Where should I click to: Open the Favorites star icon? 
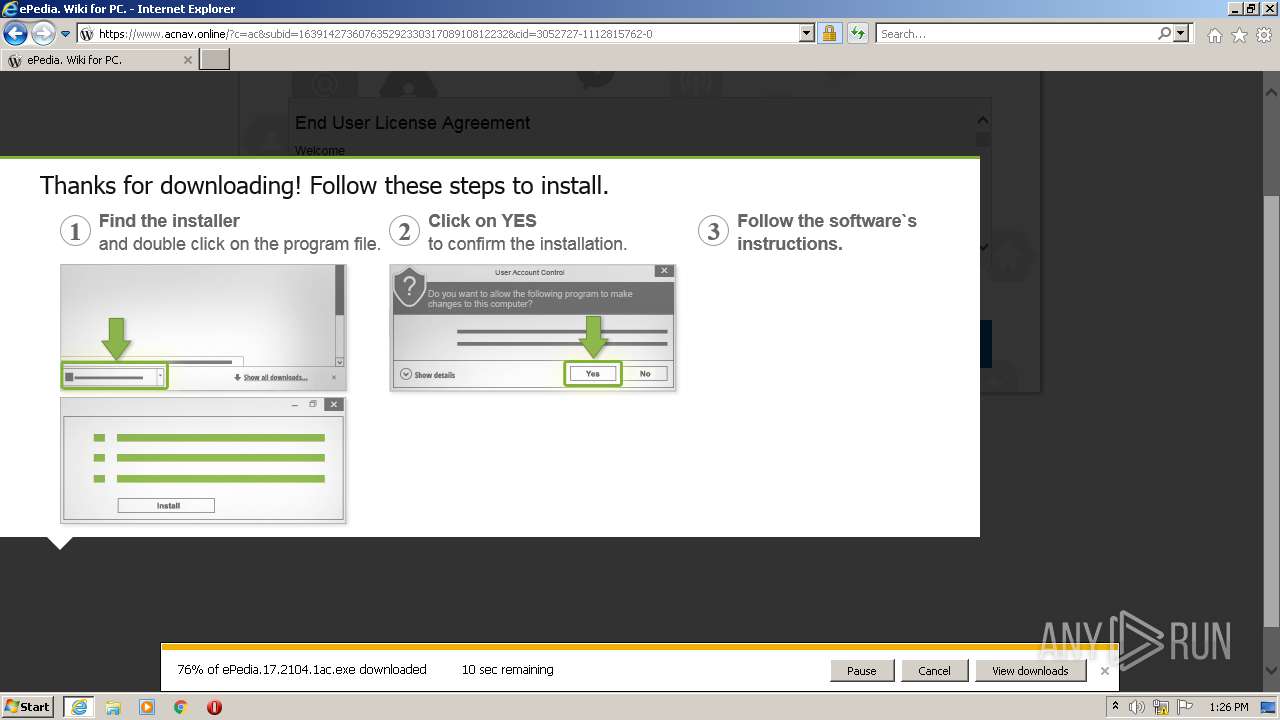1239,35
